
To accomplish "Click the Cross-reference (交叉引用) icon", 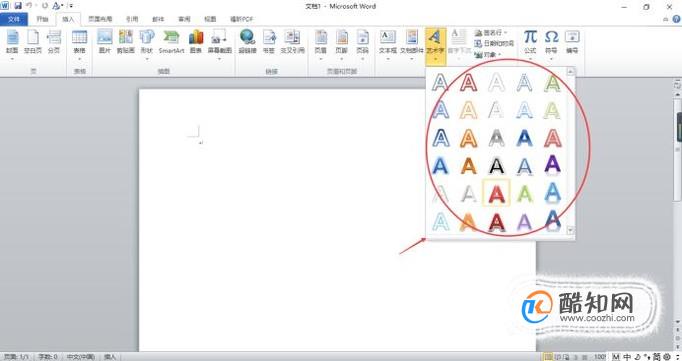I will tap(292, 41).
